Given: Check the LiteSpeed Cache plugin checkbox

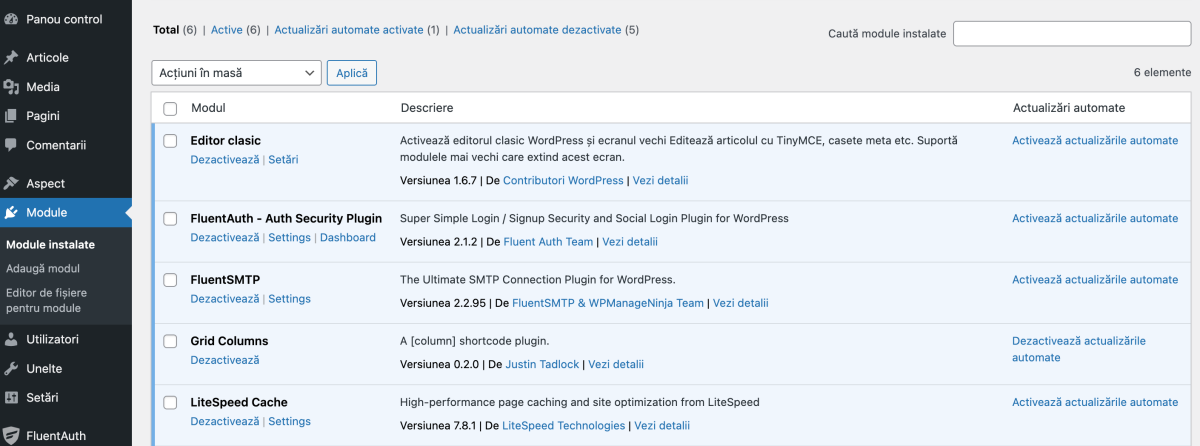Looking at the screenshot, I should coord(170,403).
